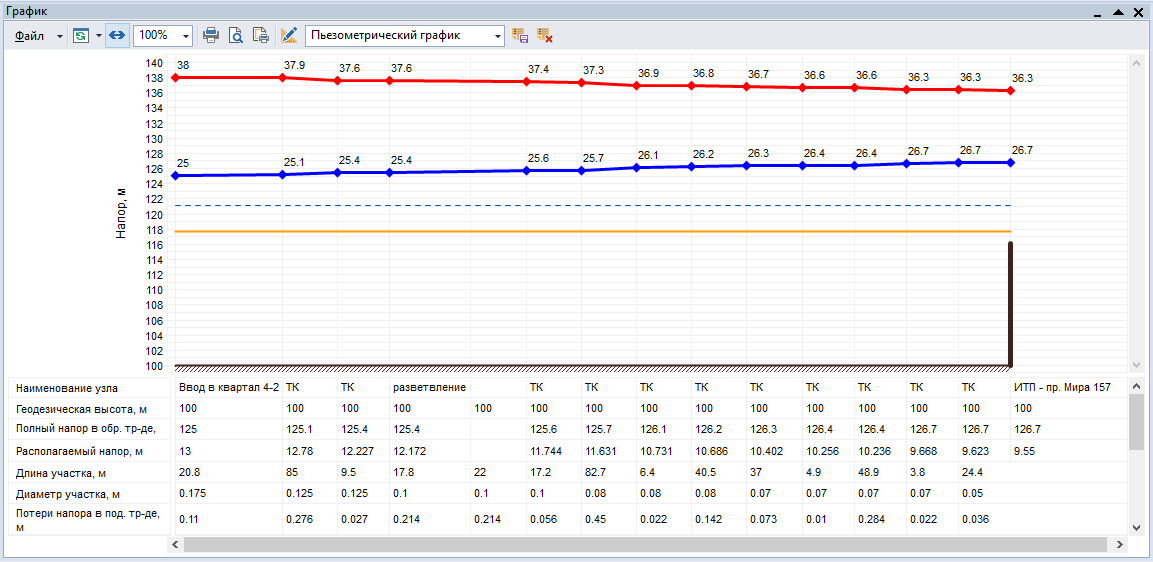Open print preview with the magnifier page icon
The image size is (1153, 562).
coord(236,35)
